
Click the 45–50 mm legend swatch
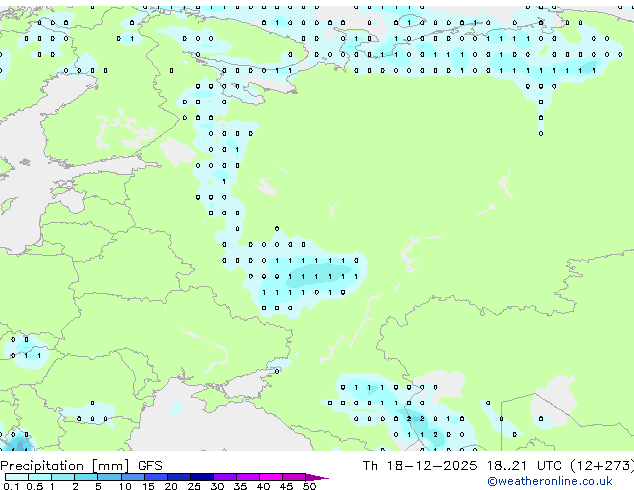coord(294,477)
